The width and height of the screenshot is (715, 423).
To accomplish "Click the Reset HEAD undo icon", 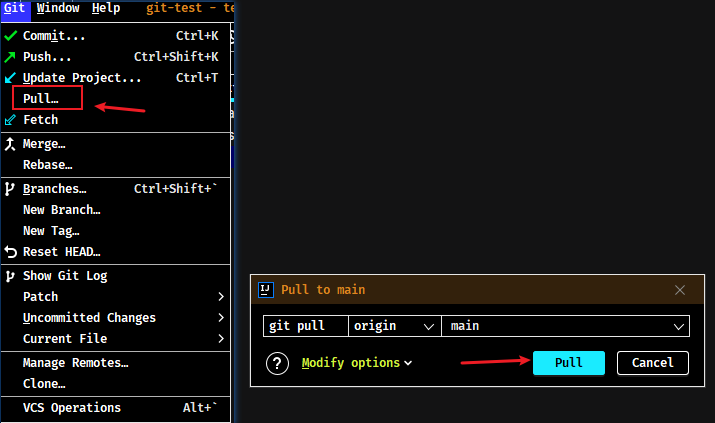I will pyautogui.click(x=10, y=252).
